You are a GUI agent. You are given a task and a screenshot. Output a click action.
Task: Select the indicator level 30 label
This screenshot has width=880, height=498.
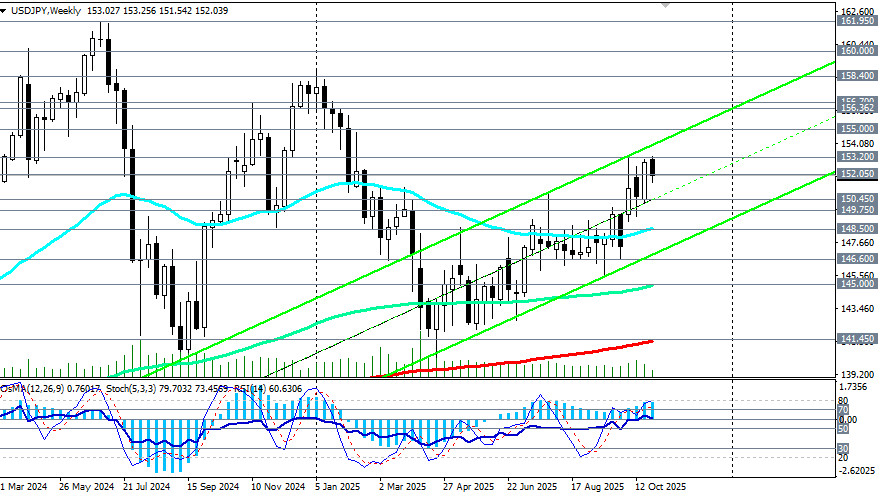843,448
